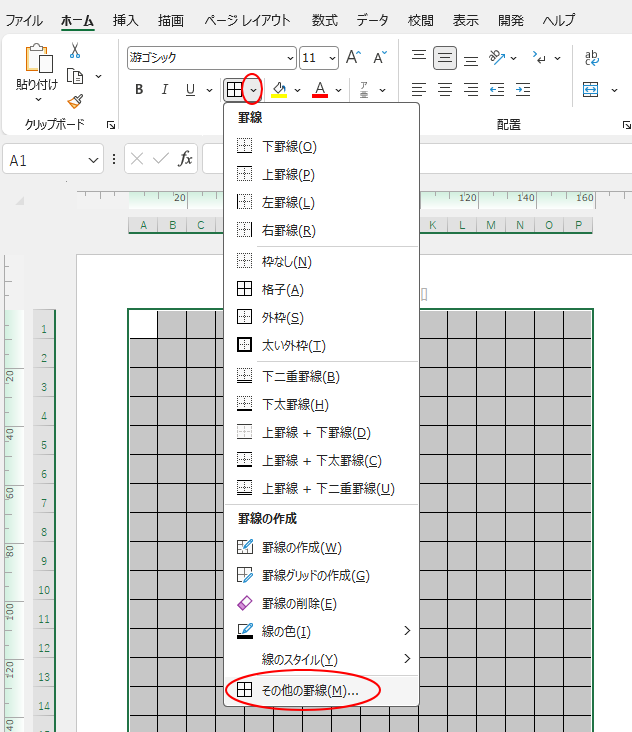Choose 枠なし(N) no border
The image size is (632, 732).
click(x=322, y=261)
